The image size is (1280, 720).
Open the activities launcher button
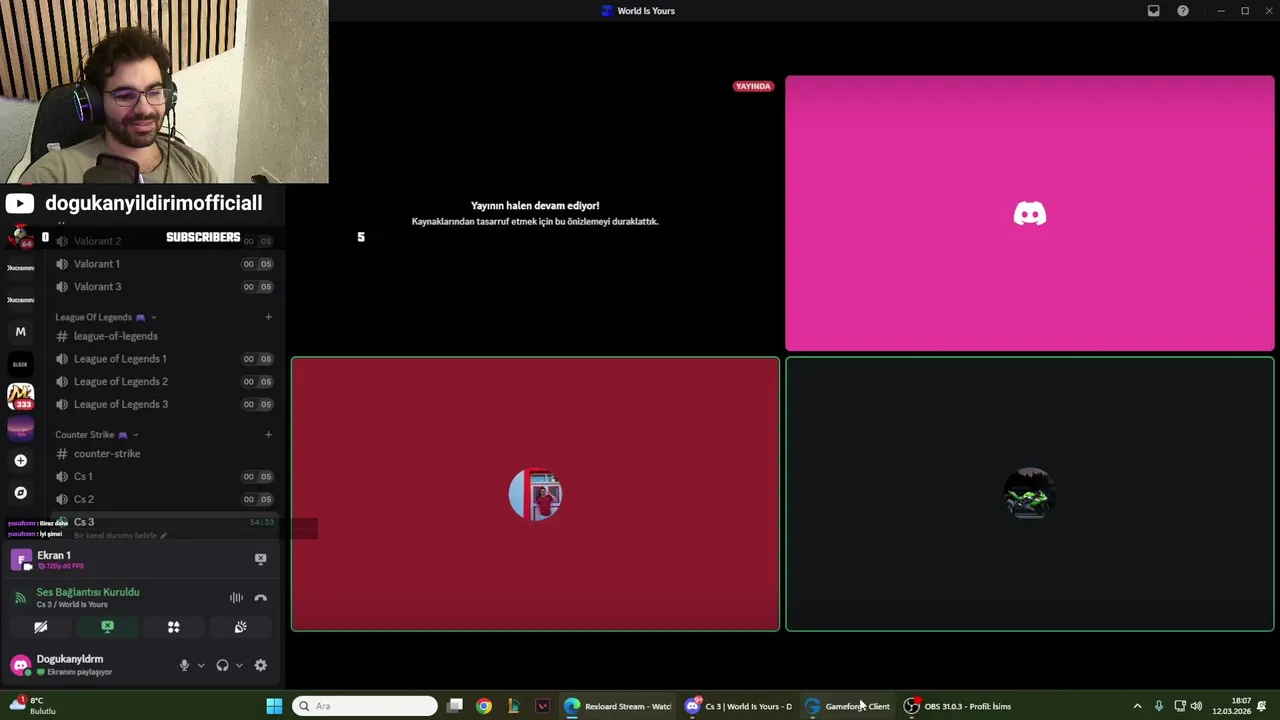pos(174,627)
